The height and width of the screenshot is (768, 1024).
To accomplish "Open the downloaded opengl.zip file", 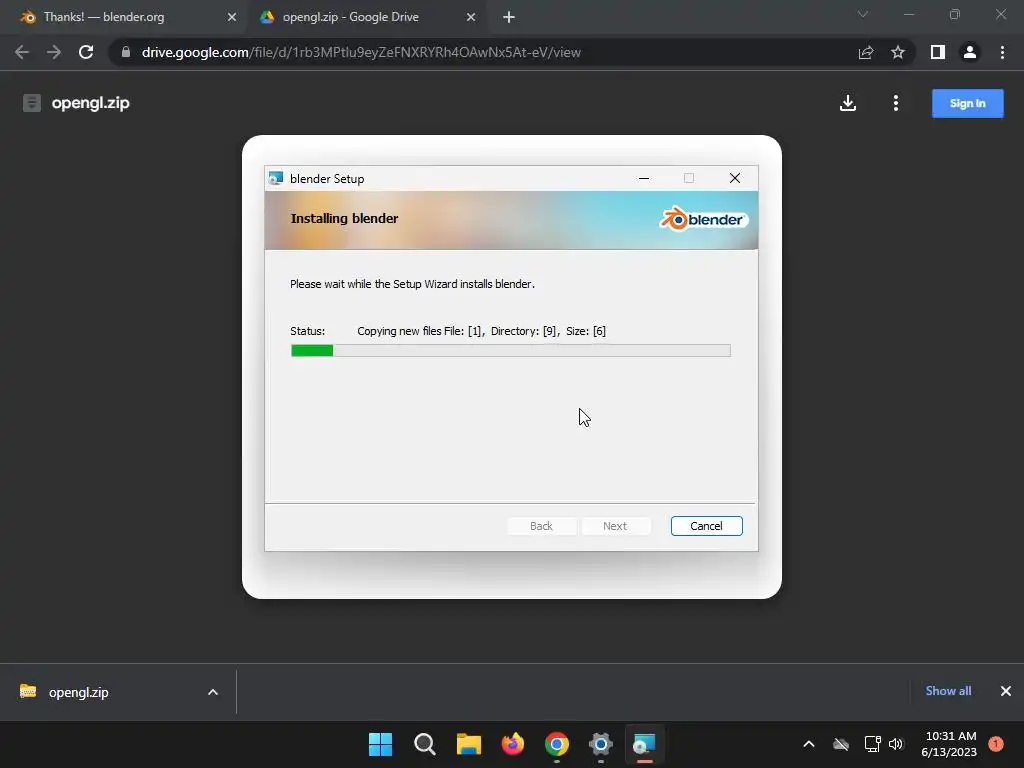I will (78, 692).
